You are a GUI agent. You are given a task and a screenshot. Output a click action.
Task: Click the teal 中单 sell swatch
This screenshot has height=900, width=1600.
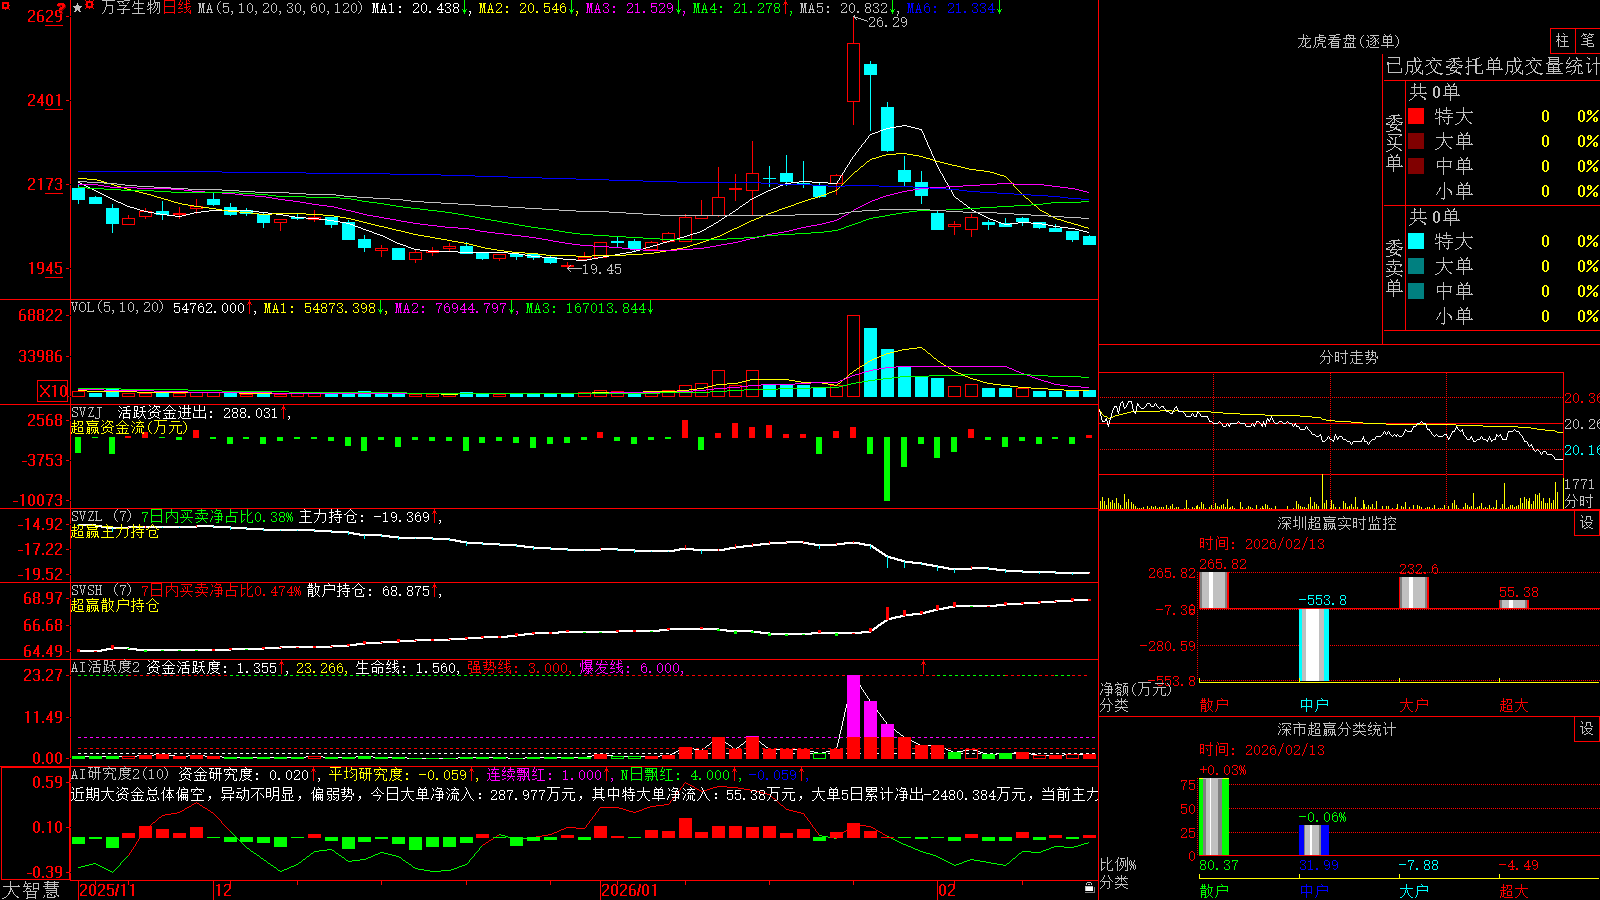coord(1416,291)
